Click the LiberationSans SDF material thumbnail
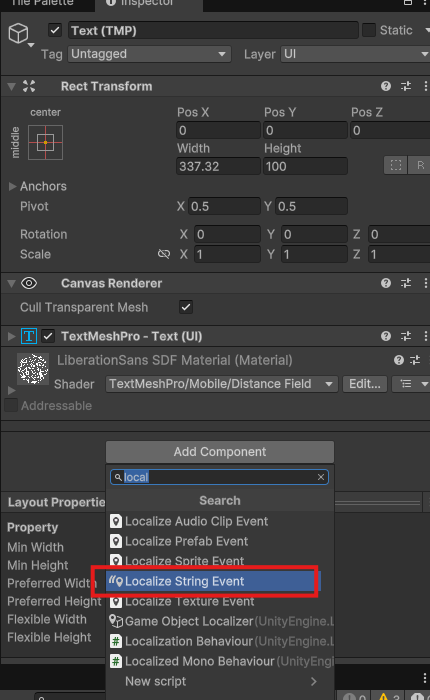Screen dimensions: 430x700 33,369
